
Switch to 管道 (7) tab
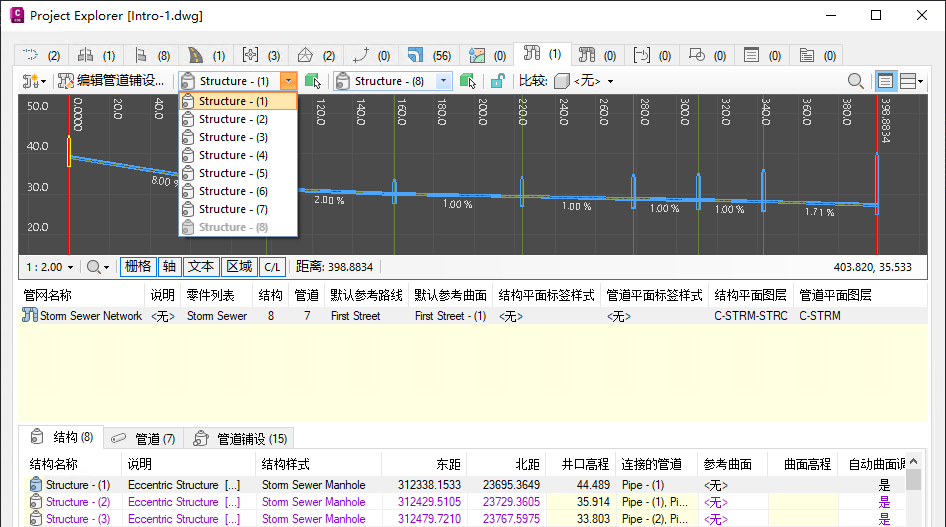point(144,438)
